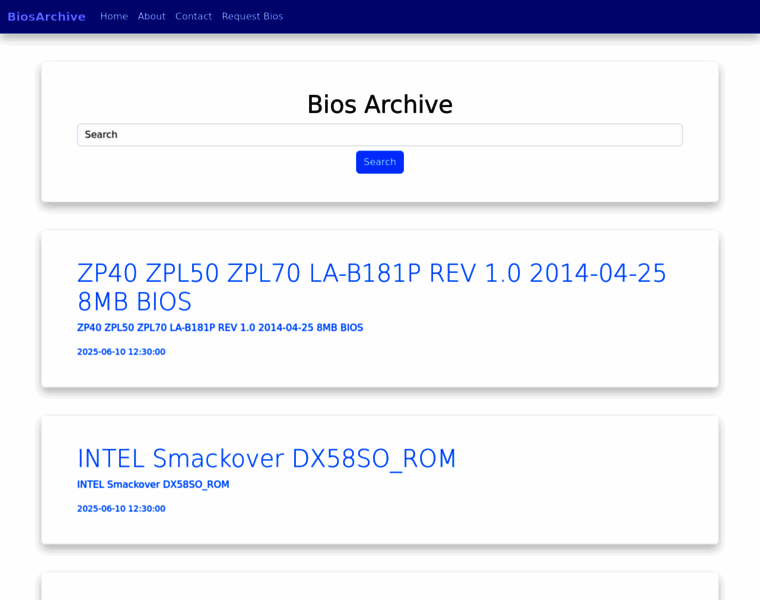Click the small bold INTEL Smackover DX58SO_ROM subtitle
This screenshot has height=600, width=760.
[153, 485]
